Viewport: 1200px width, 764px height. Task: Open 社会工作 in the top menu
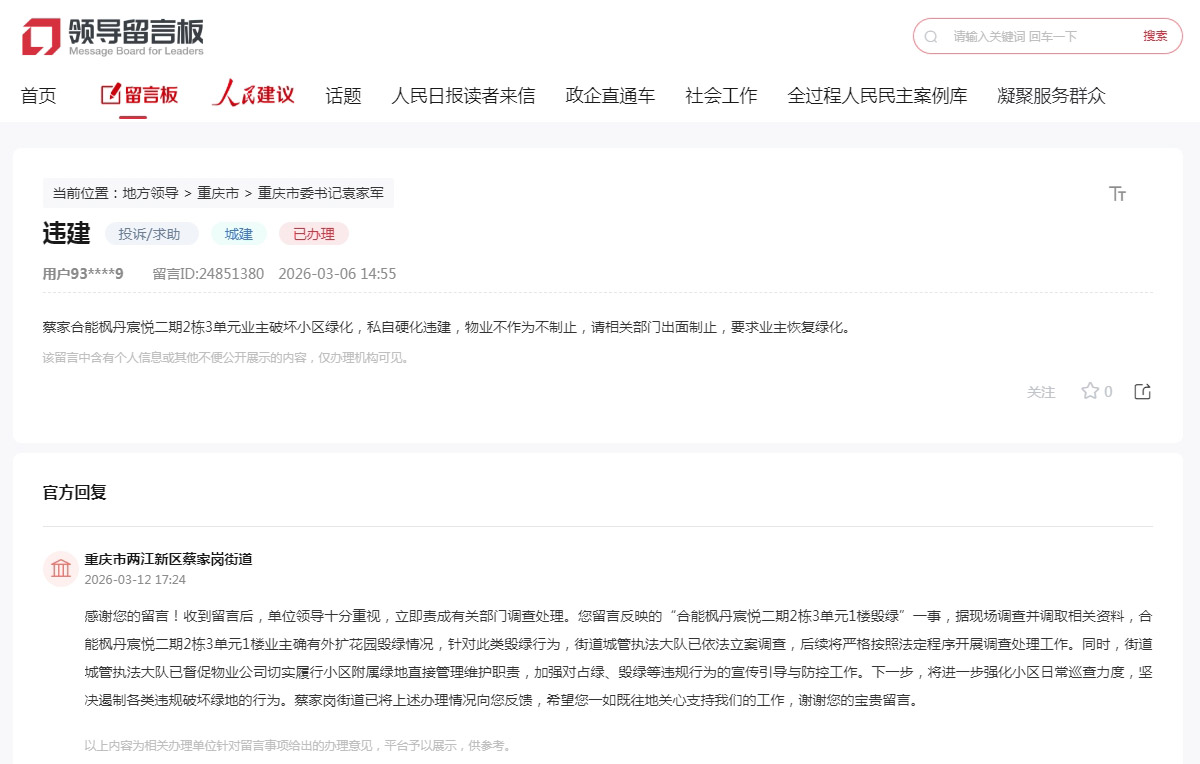pos(721,95)
